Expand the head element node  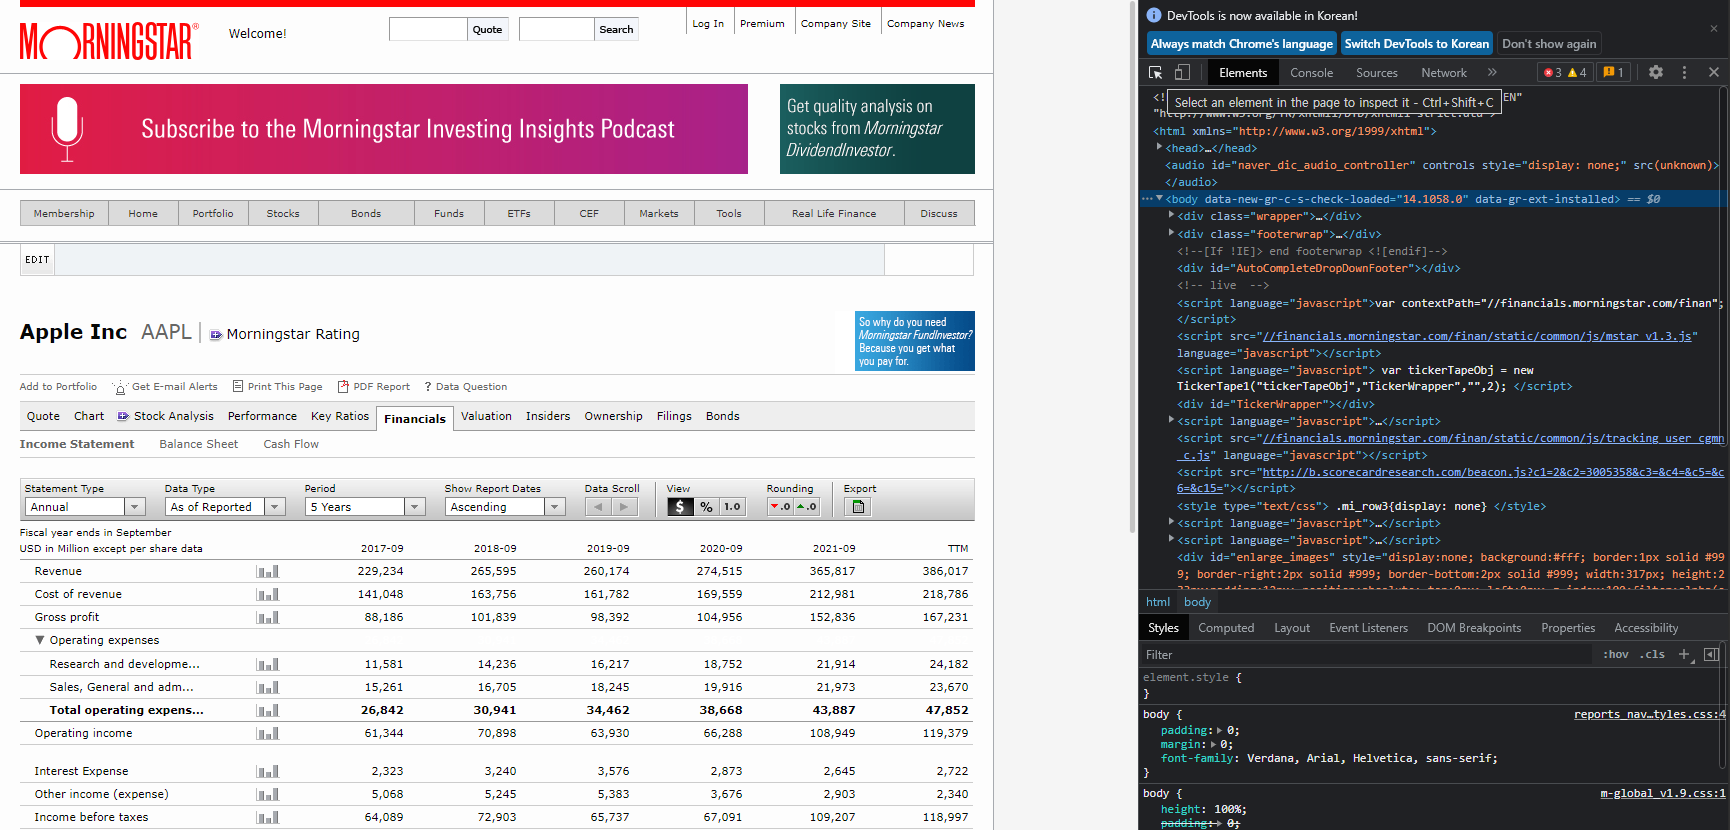point(1159,147)
